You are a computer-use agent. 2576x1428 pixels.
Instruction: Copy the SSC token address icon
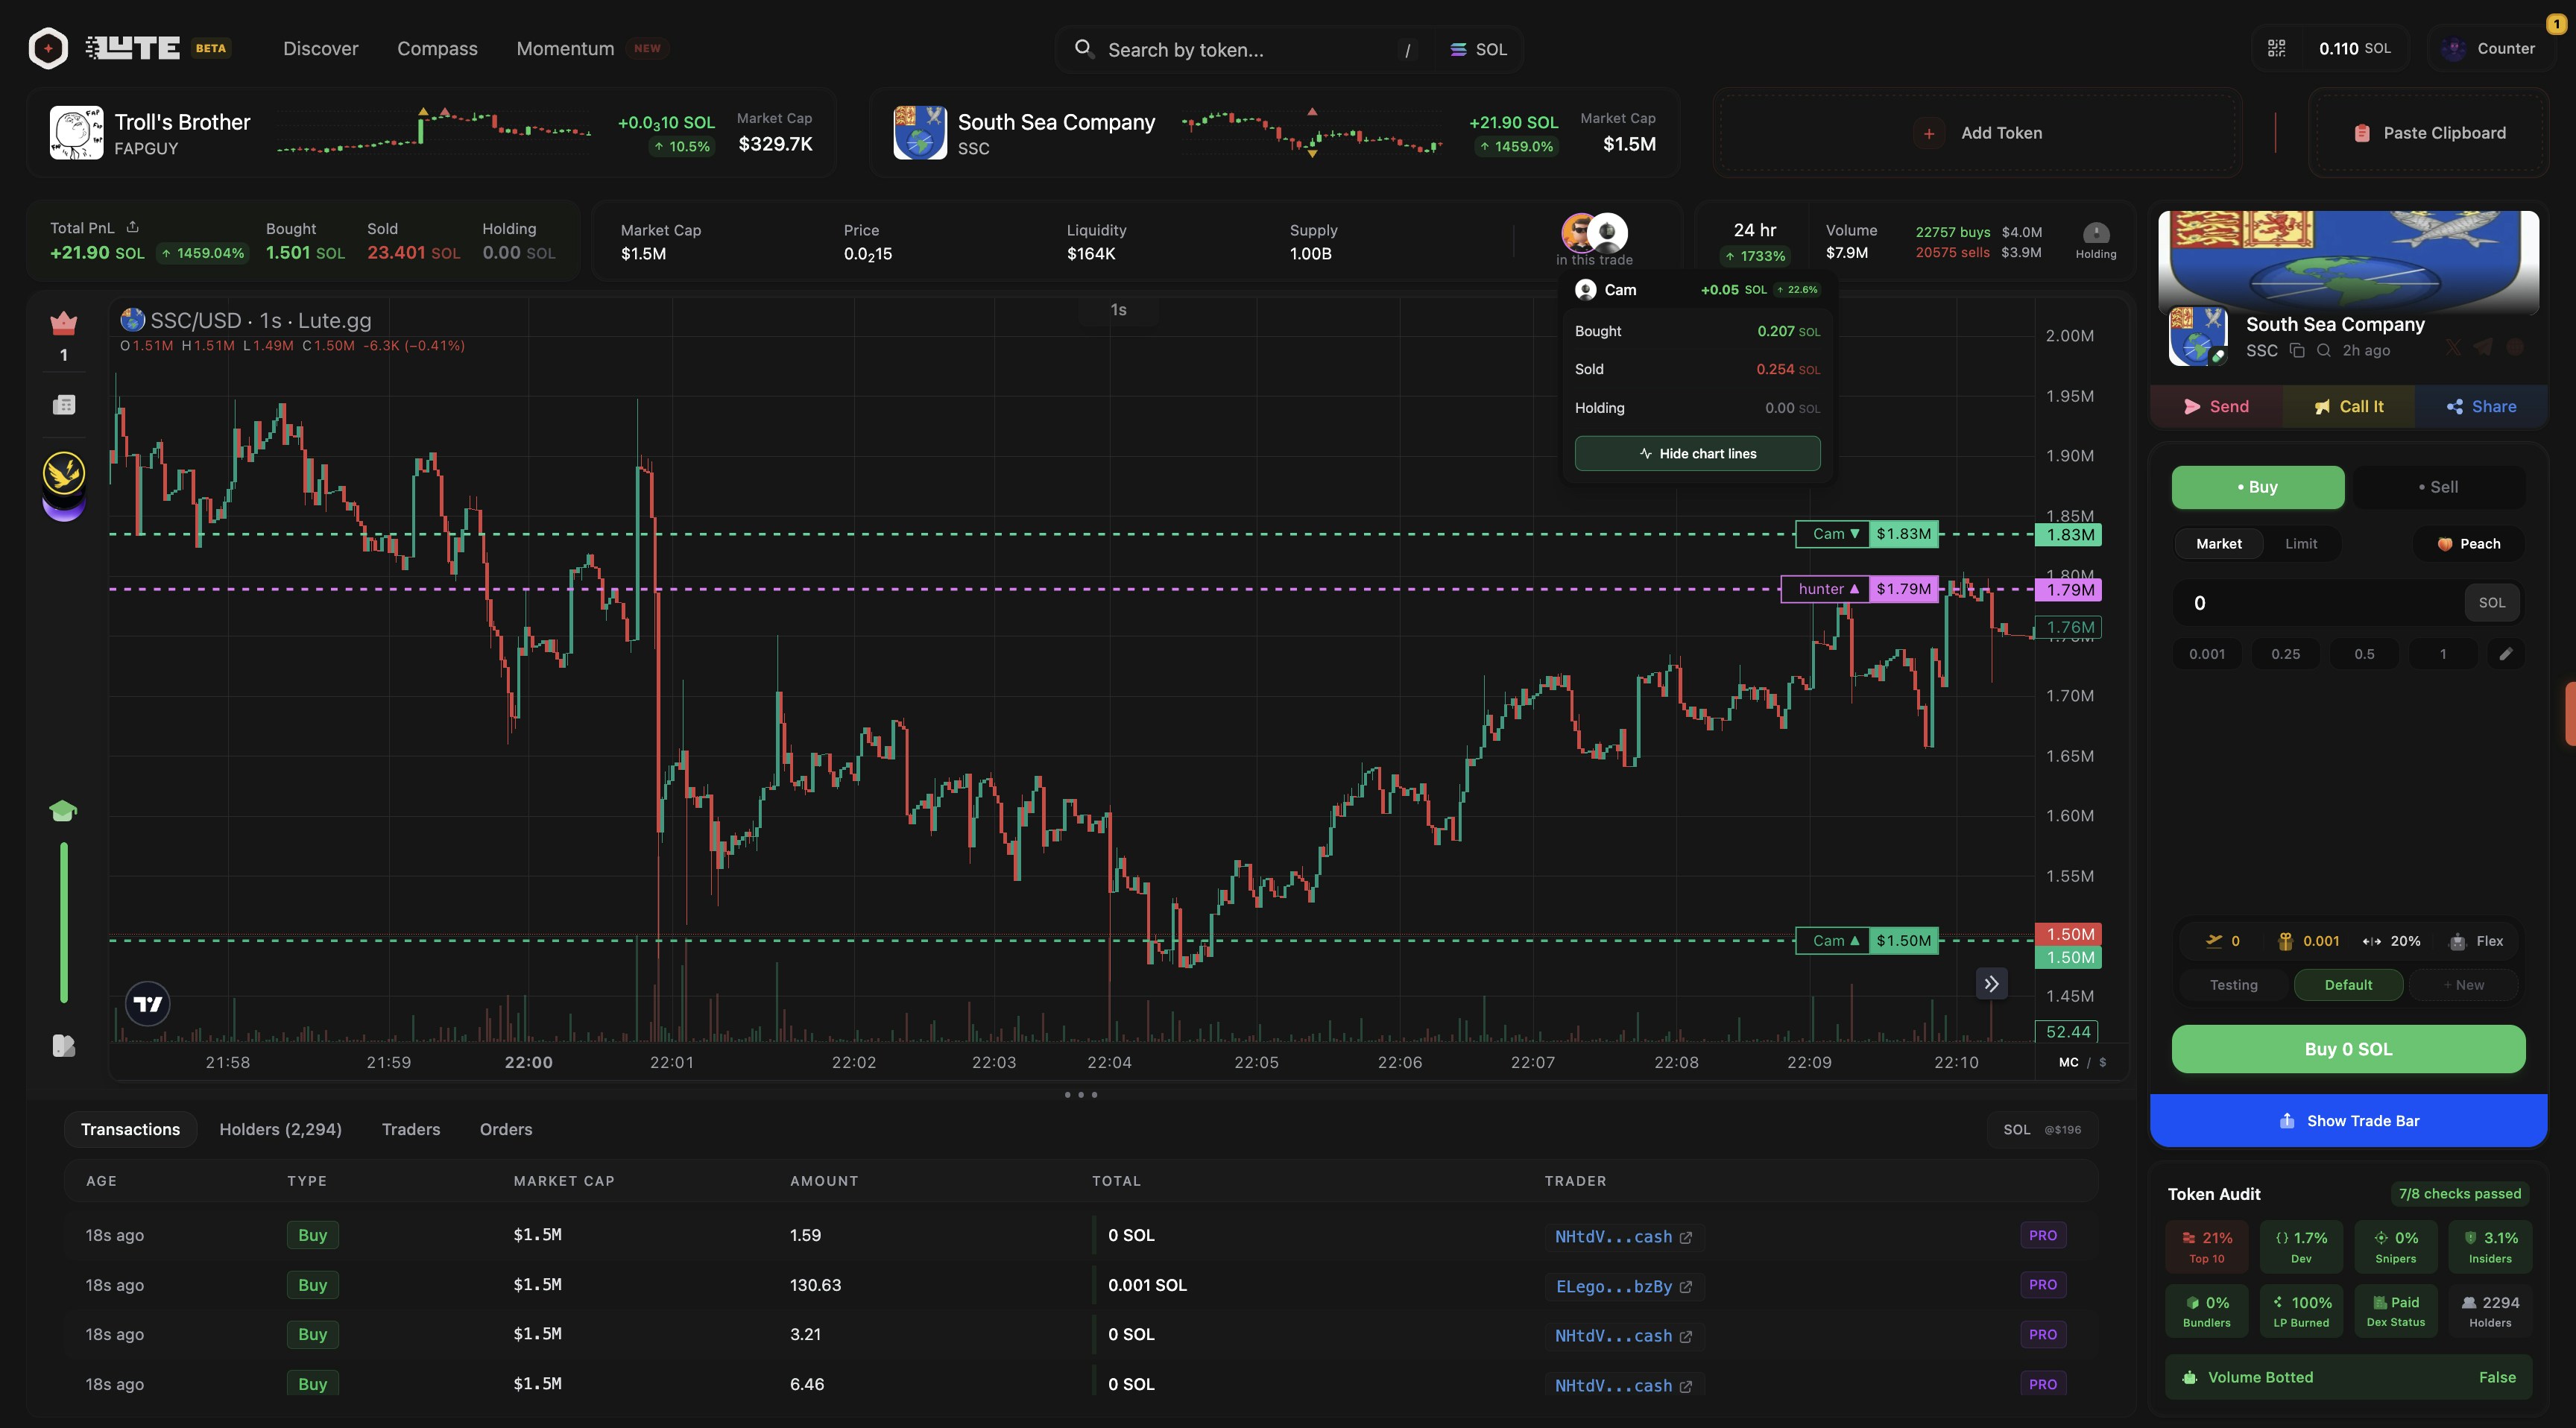(2297, 350)
